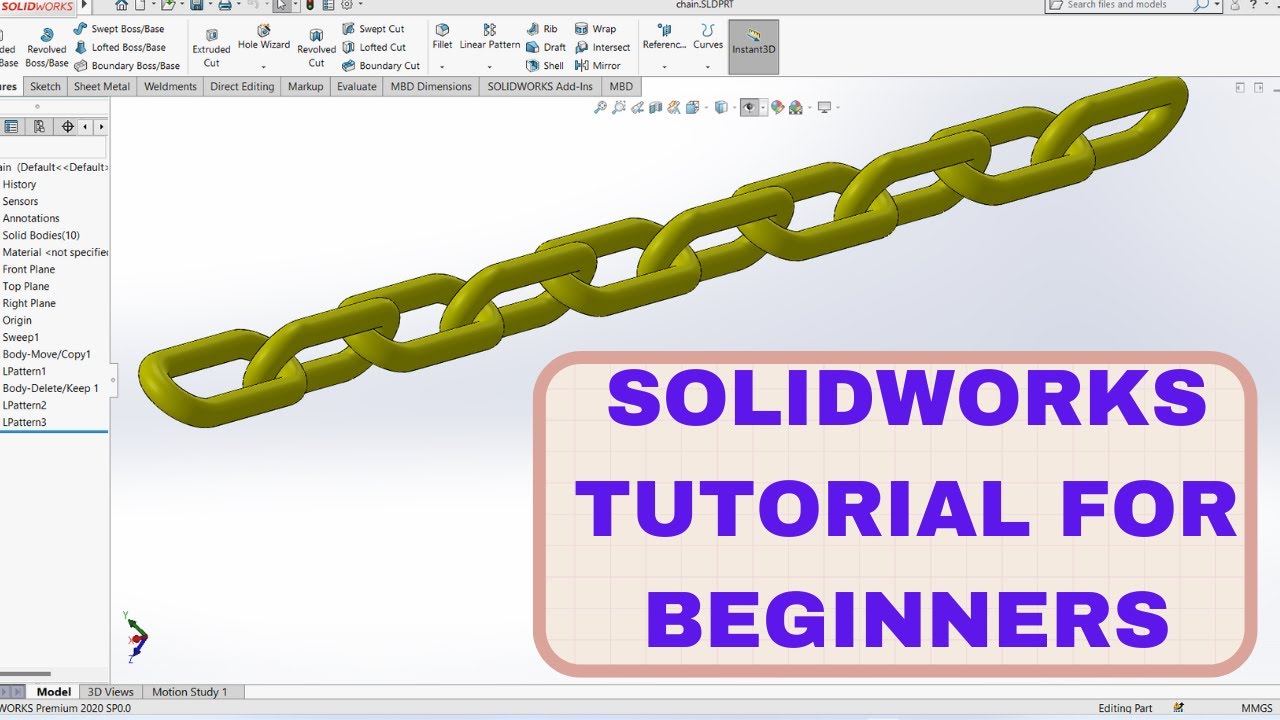Image resolution: width=1280 pixels, height=720 pixels.
Task: Expand Fillet dropdown arrow
Action: point(442,67)
